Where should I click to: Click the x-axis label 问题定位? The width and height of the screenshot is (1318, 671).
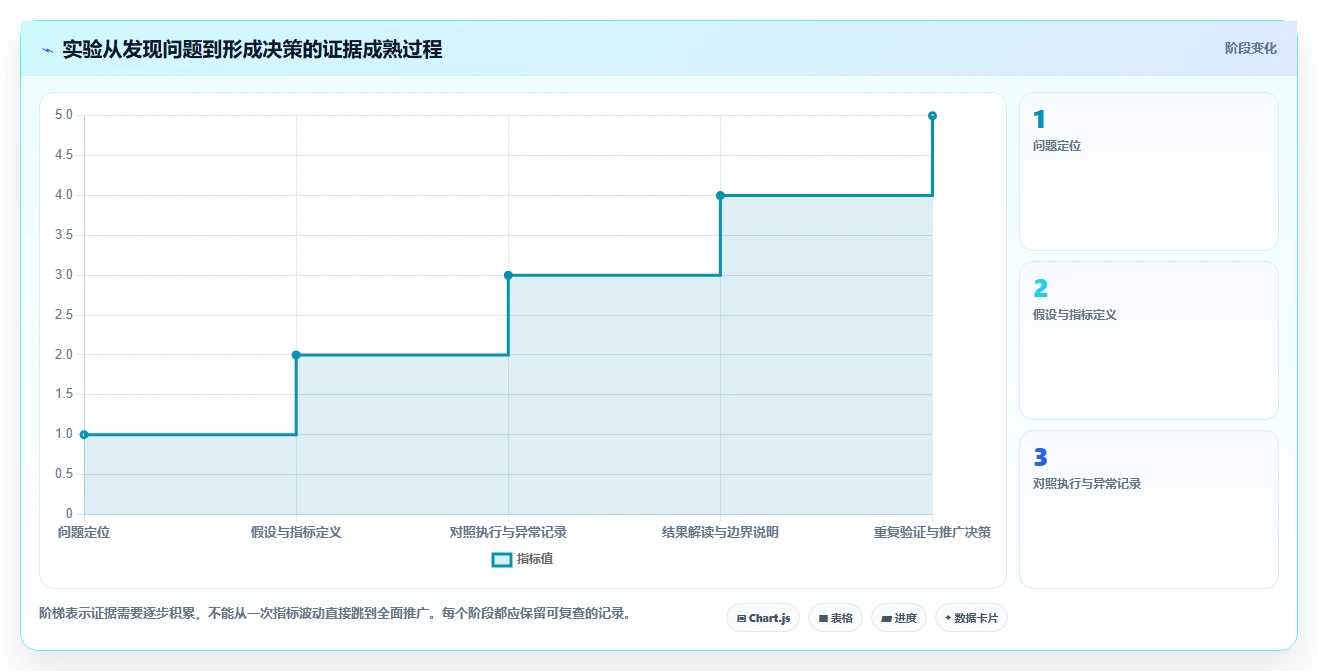tap(84, 532)
